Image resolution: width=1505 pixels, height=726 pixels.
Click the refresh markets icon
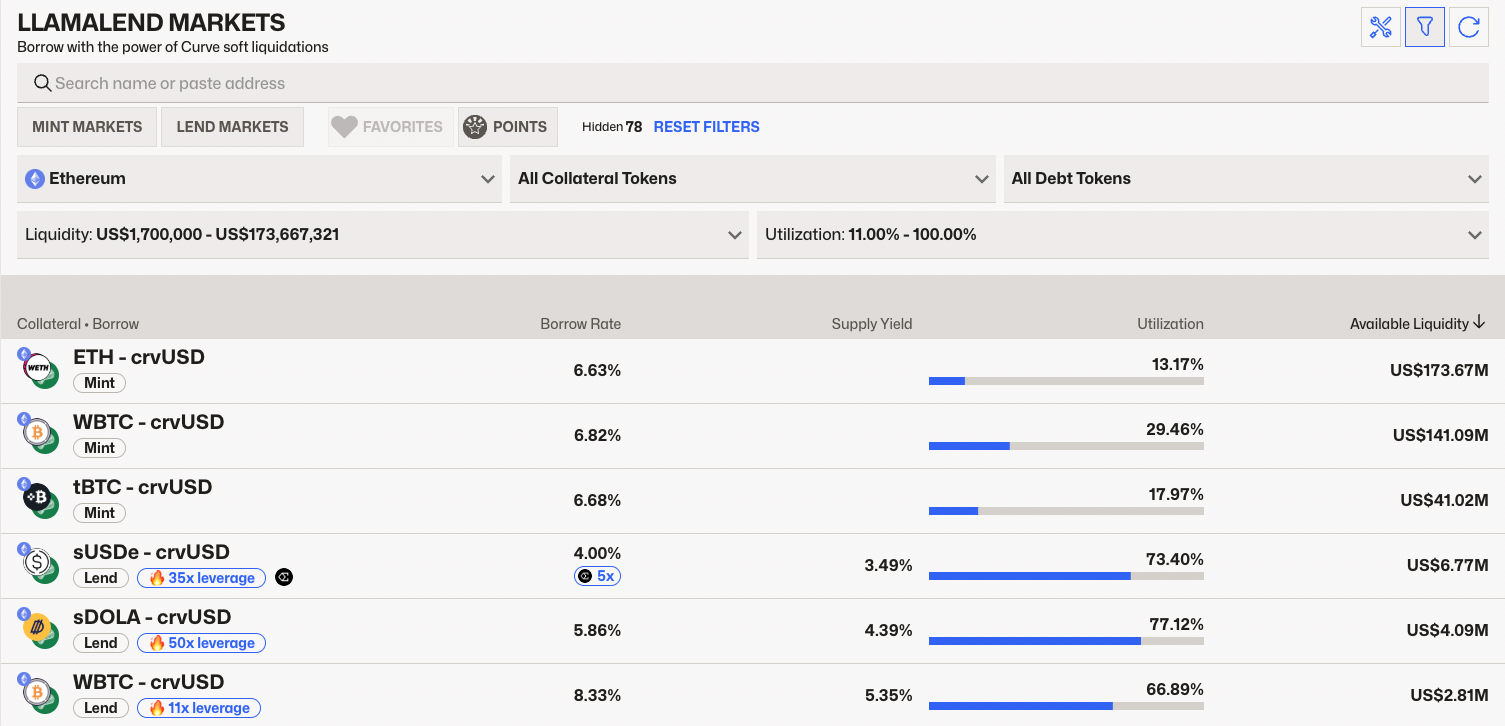pos(1469,27)
